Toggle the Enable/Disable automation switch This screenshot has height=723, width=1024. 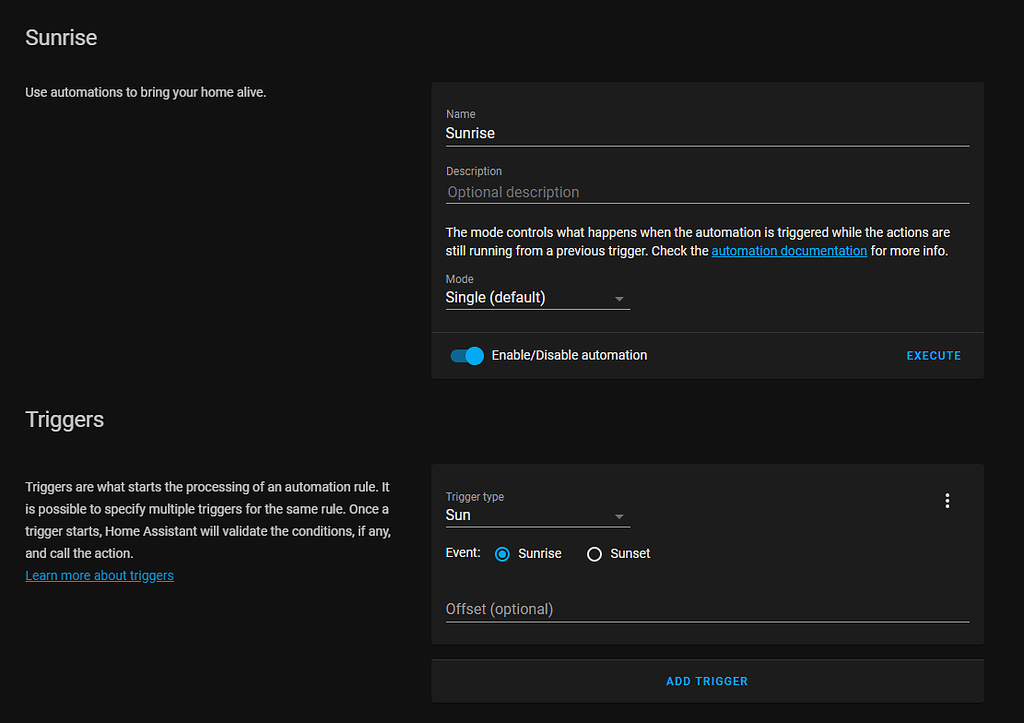(467, 356)
